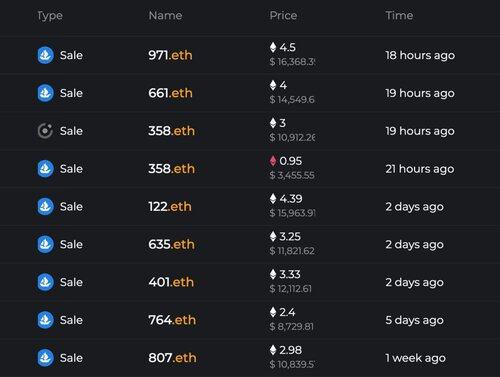Open the 971.eth name link
Image resolution: width=500 pixels, height=377 pixels.
coord(170,55)
